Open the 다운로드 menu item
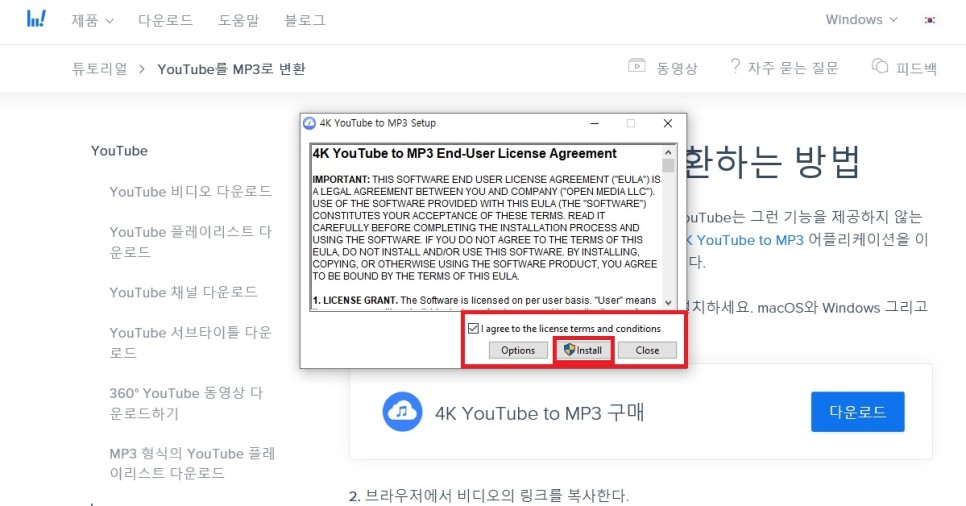 [165, 20]
